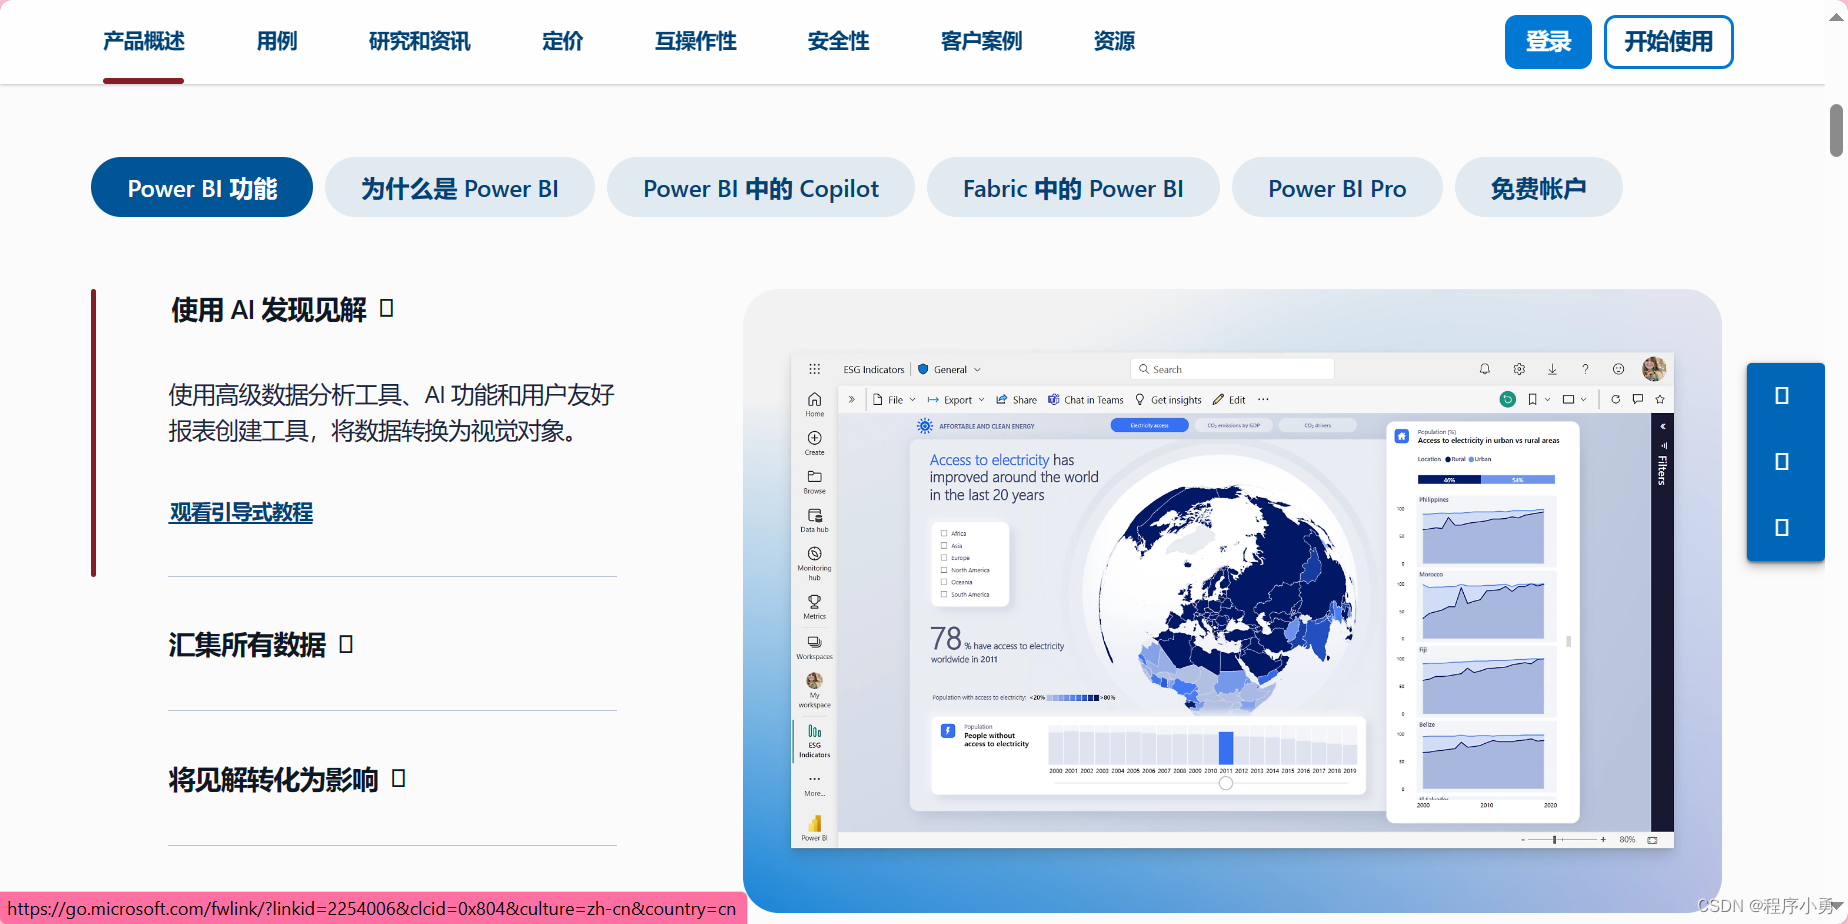Open the 用例 navigation menu
This screenshot has width=1848, height=924.
tap(277, 42)
